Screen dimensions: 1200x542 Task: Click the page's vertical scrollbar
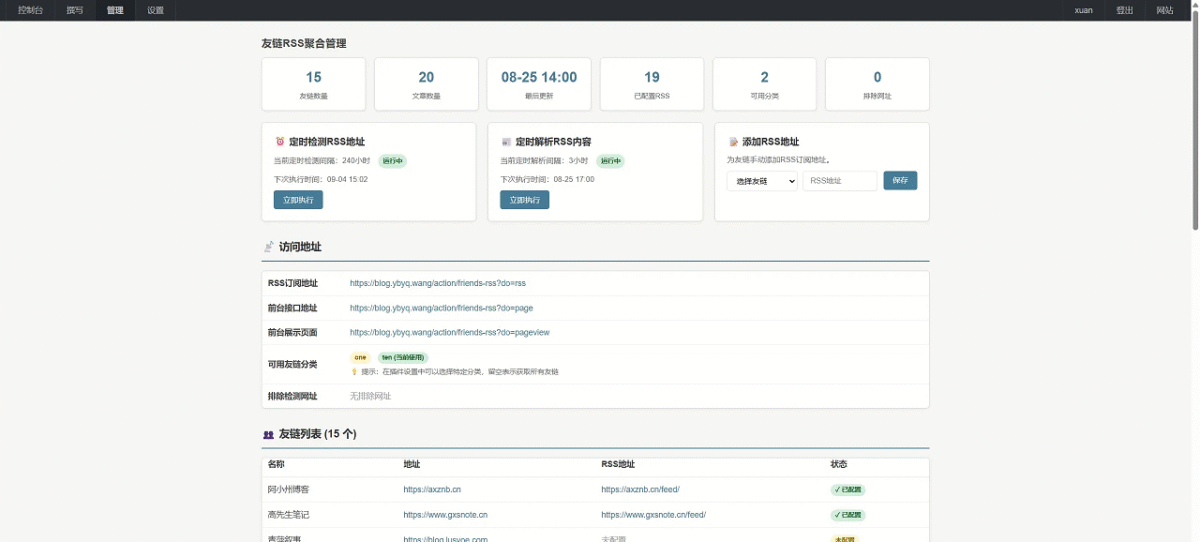click(1195, 120)
